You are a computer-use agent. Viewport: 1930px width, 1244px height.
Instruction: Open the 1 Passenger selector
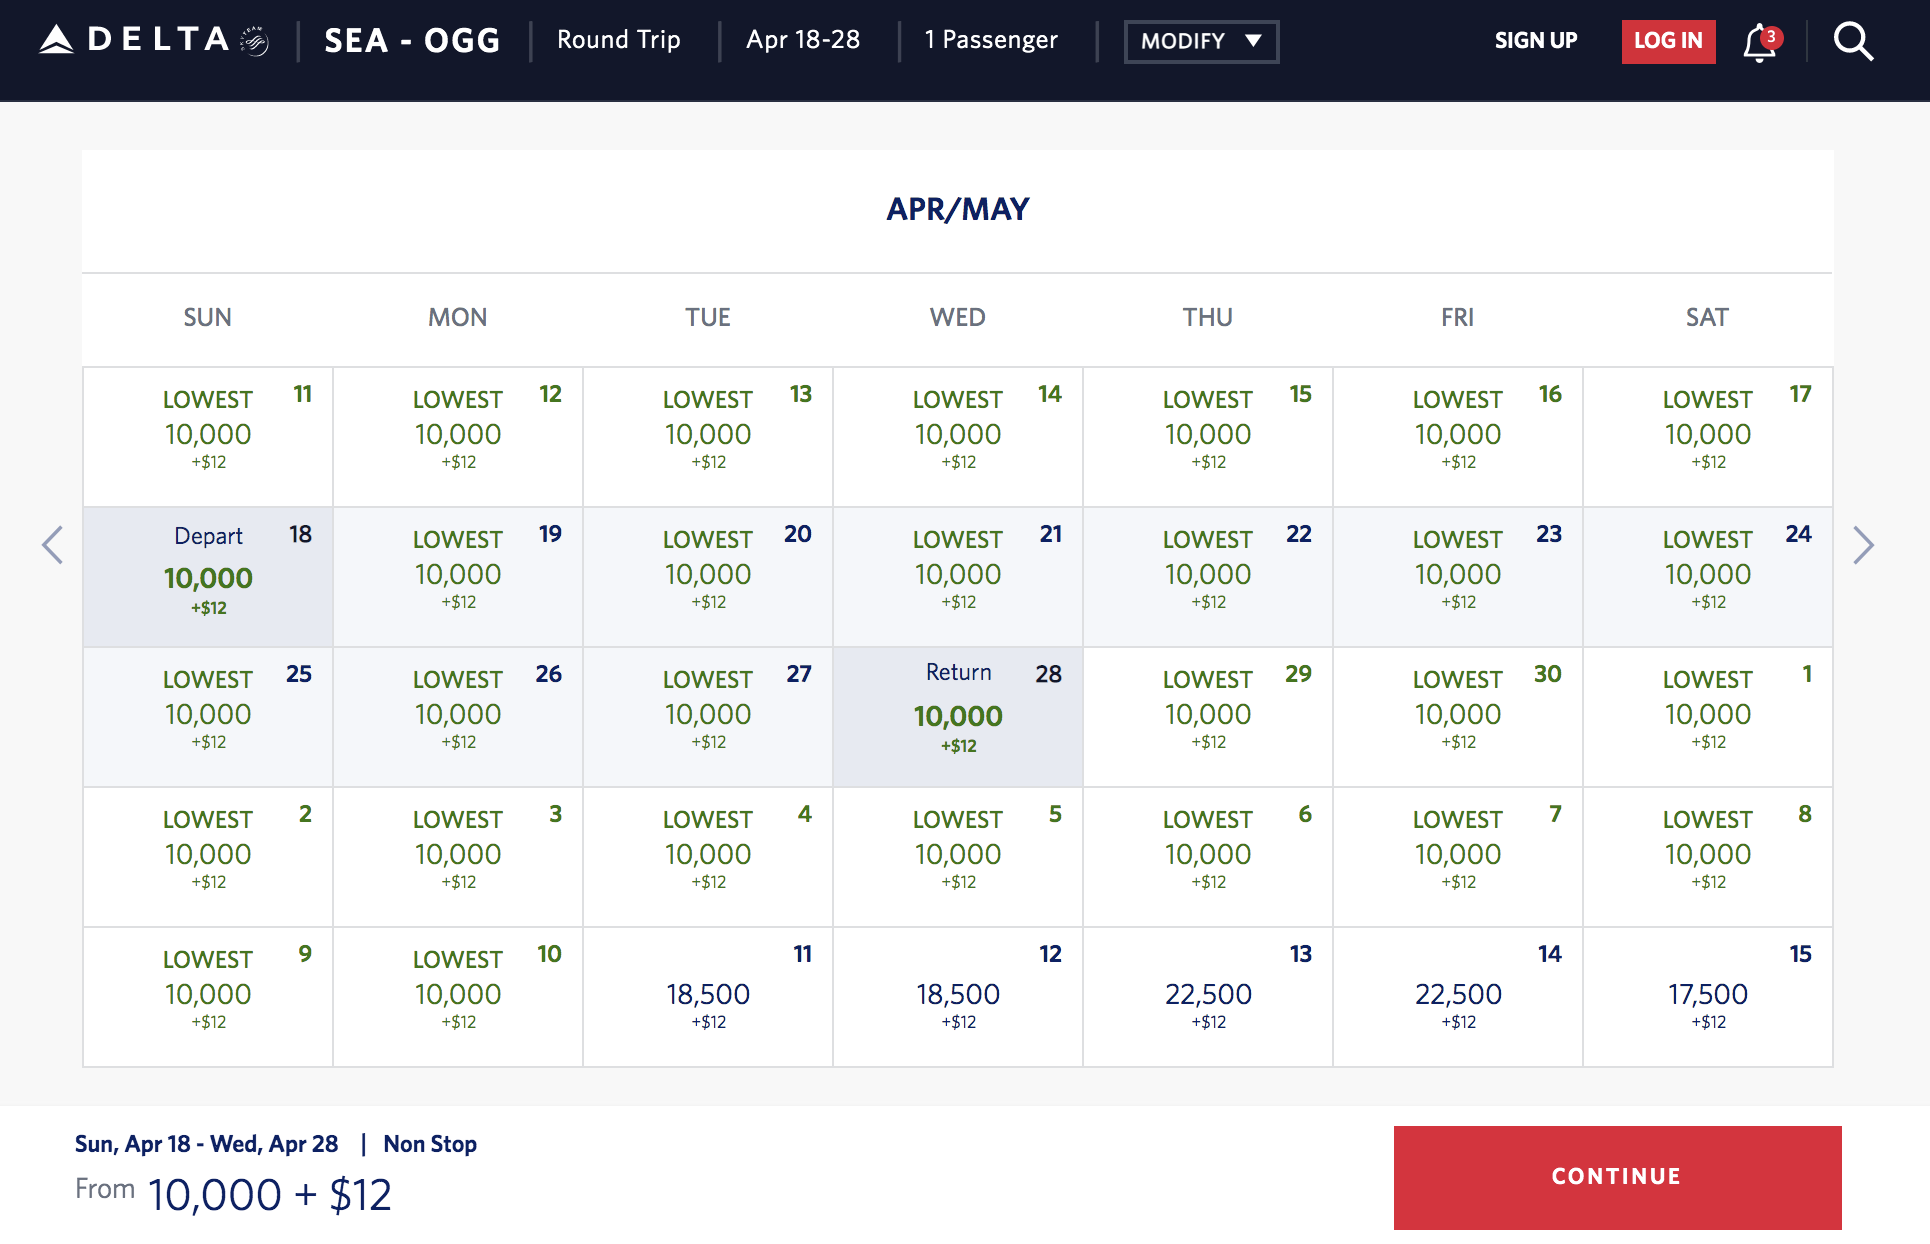[x=991, y=40]
